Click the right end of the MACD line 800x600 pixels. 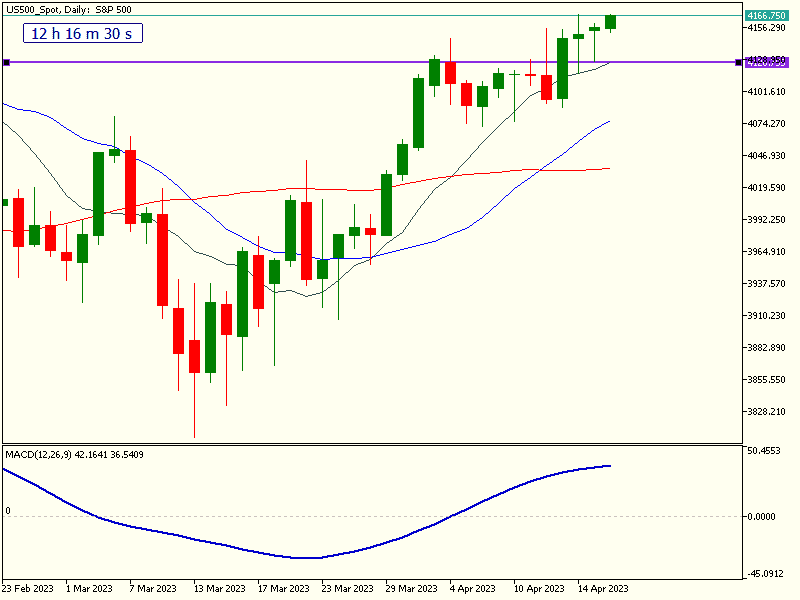click(x=609, y=465)
